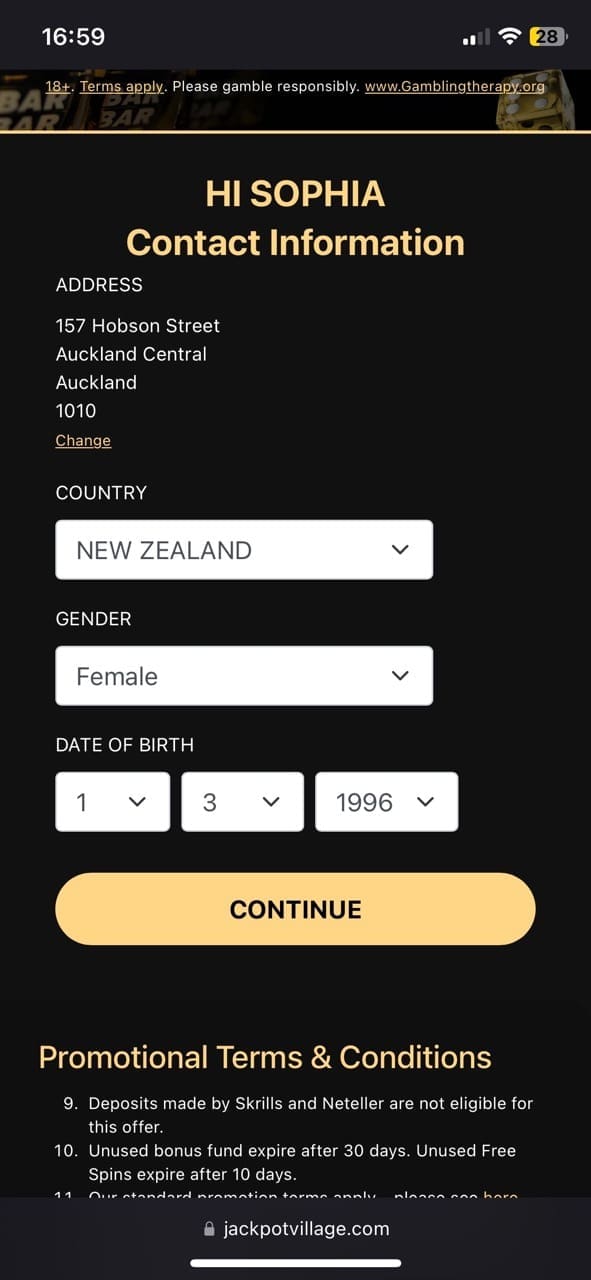Open the birth year 1996 dropdown
Screen dimensions: 591x1280
(x=386, y=802)
